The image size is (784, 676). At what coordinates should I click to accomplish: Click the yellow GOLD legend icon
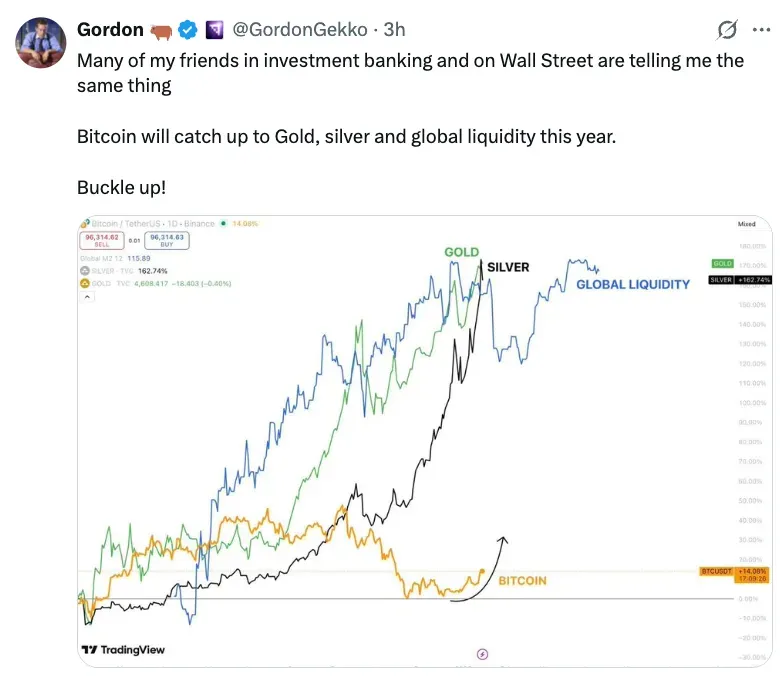pyautogui.click(x=84, y=283)
